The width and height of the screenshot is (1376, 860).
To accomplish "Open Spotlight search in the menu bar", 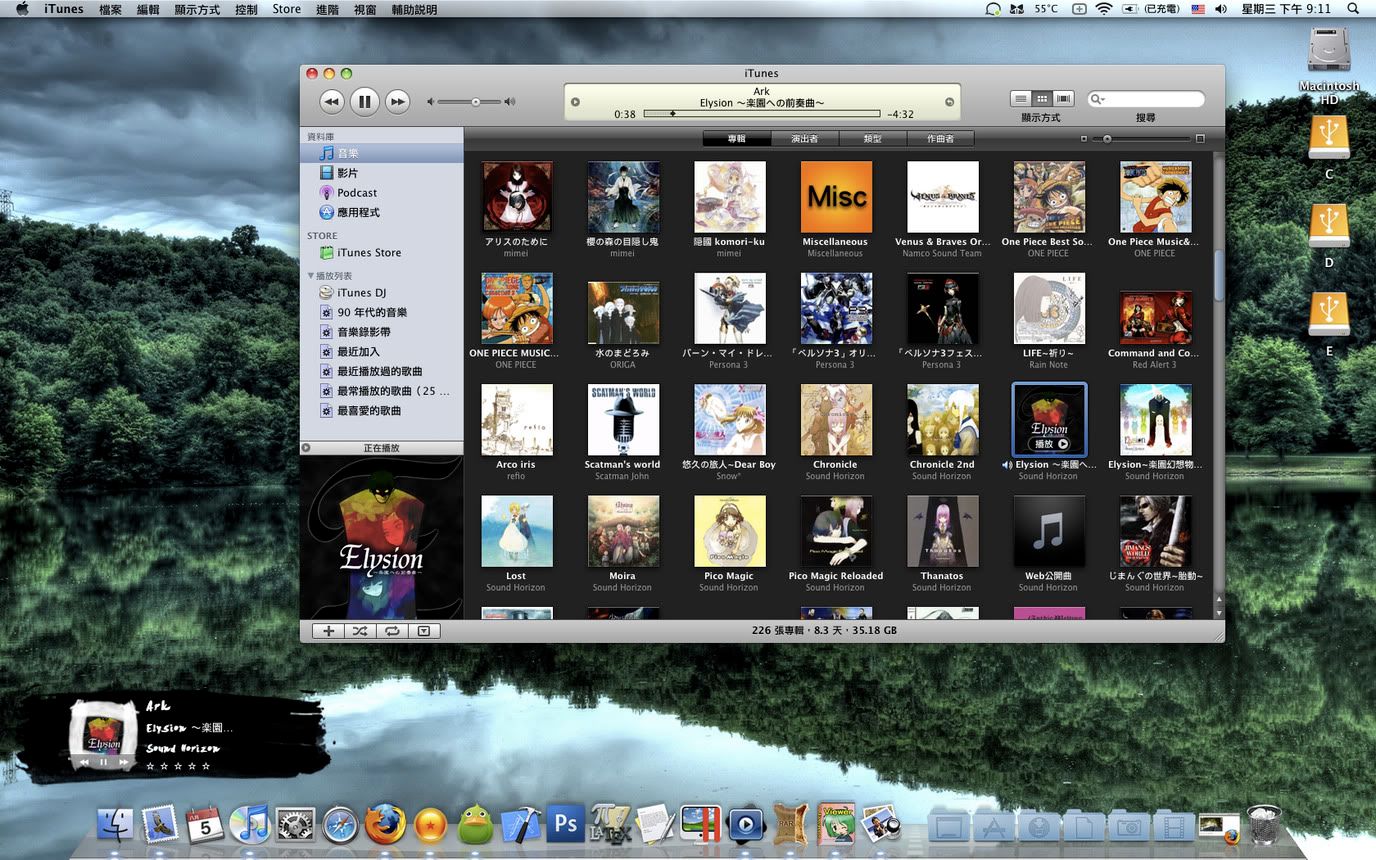I will 1353,9.
